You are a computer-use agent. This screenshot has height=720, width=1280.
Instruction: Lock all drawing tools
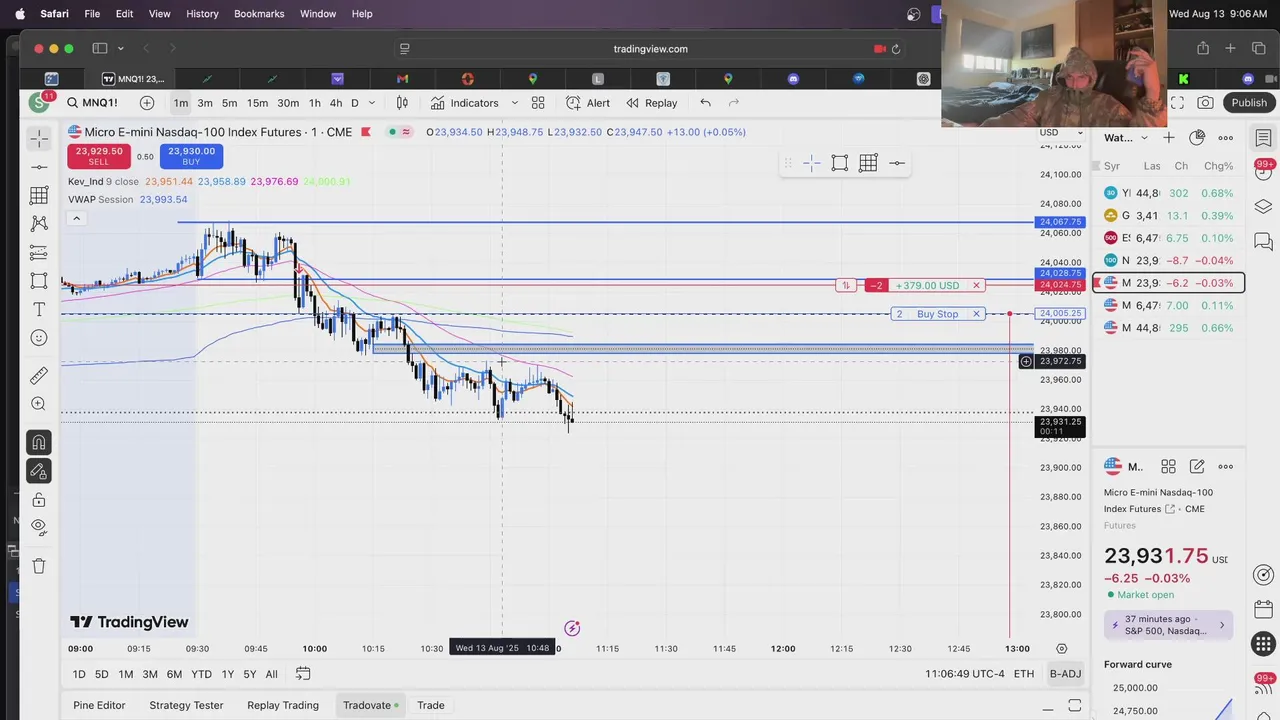click(39, 499)
